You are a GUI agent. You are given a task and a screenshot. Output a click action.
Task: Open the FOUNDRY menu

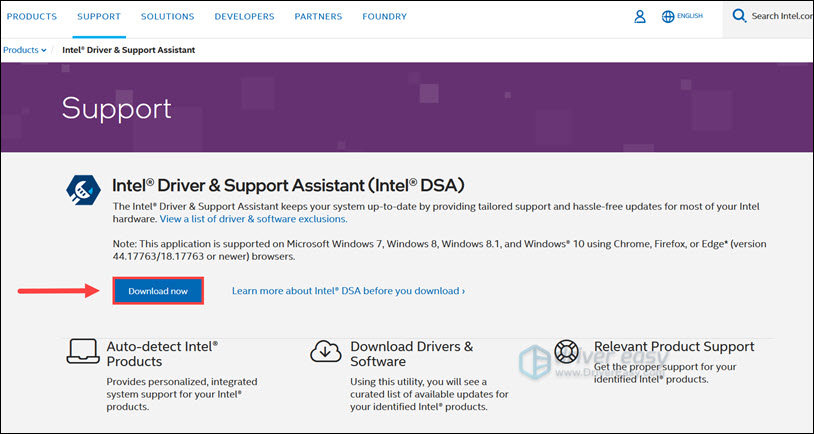386,17
